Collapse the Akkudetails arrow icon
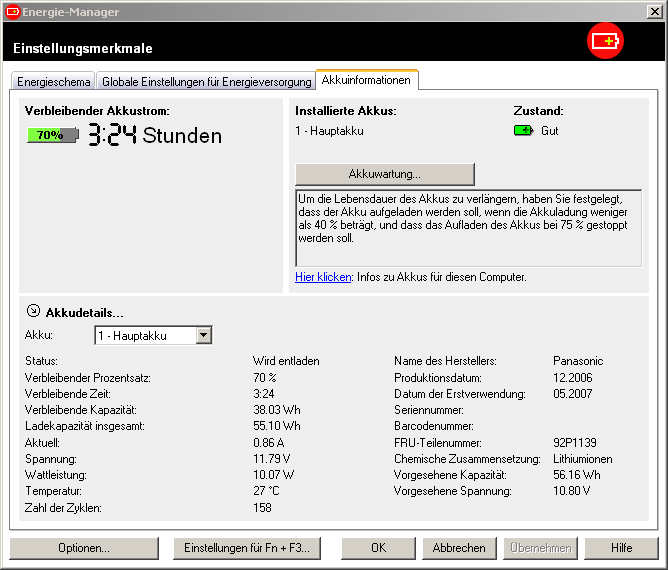 pos(33,311)
